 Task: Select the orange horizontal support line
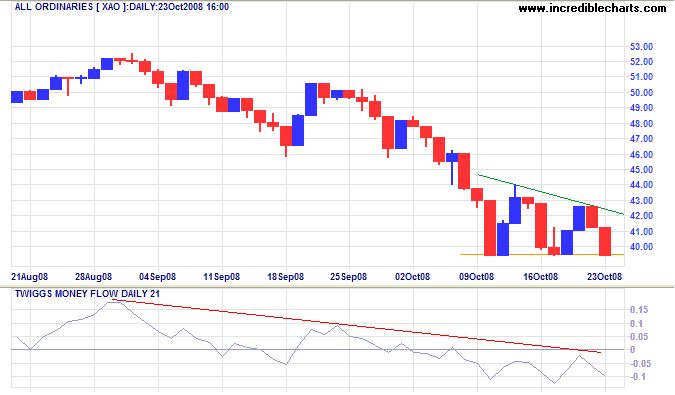(542, 255)
